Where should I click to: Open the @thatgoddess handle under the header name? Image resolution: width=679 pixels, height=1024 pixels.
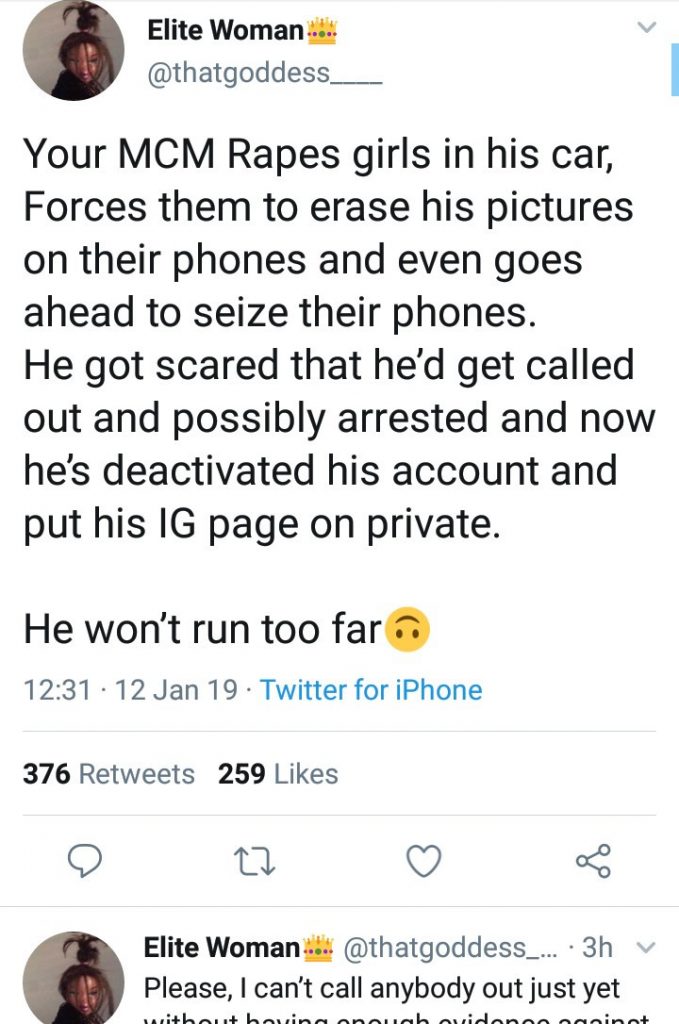point(264,74)
